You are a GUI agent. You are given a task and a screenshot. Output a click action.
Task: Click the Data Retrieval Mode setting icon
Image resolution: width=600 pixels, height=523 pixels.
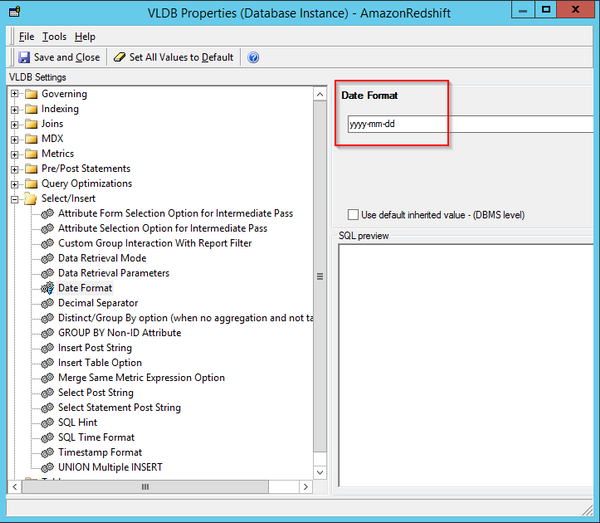(47, 258)
